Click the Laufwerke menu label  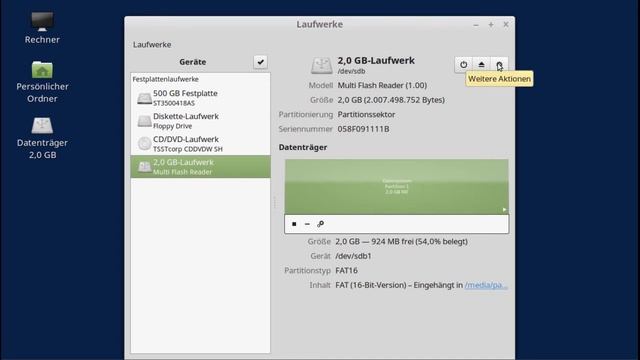pos(152,44)
